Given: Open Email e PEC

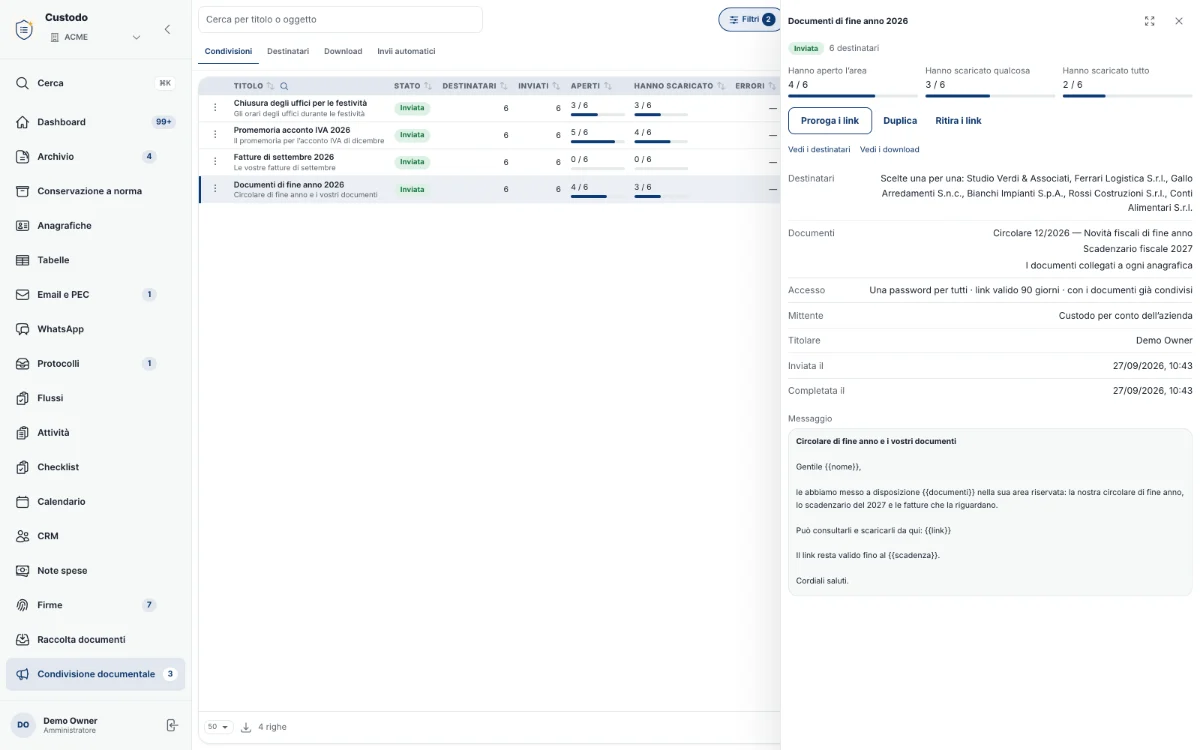Looking at the screenshot, I should click(95, 295).
